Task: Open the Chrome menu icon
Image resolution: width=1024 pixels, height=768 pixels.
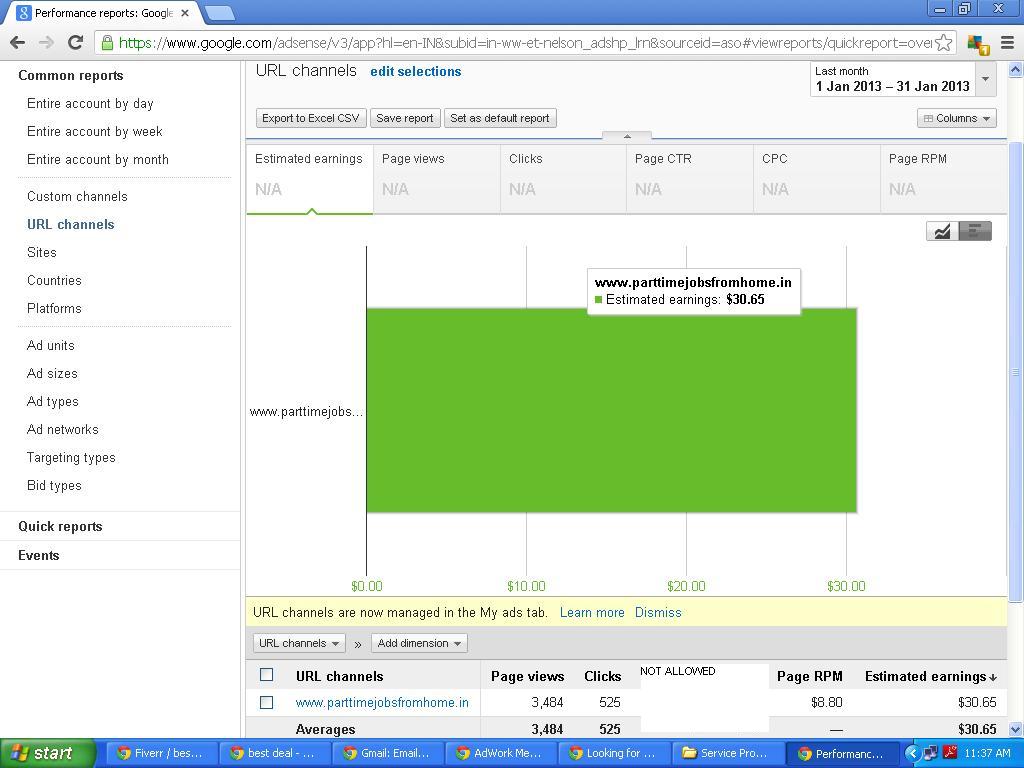Action: pos(1008,43)
